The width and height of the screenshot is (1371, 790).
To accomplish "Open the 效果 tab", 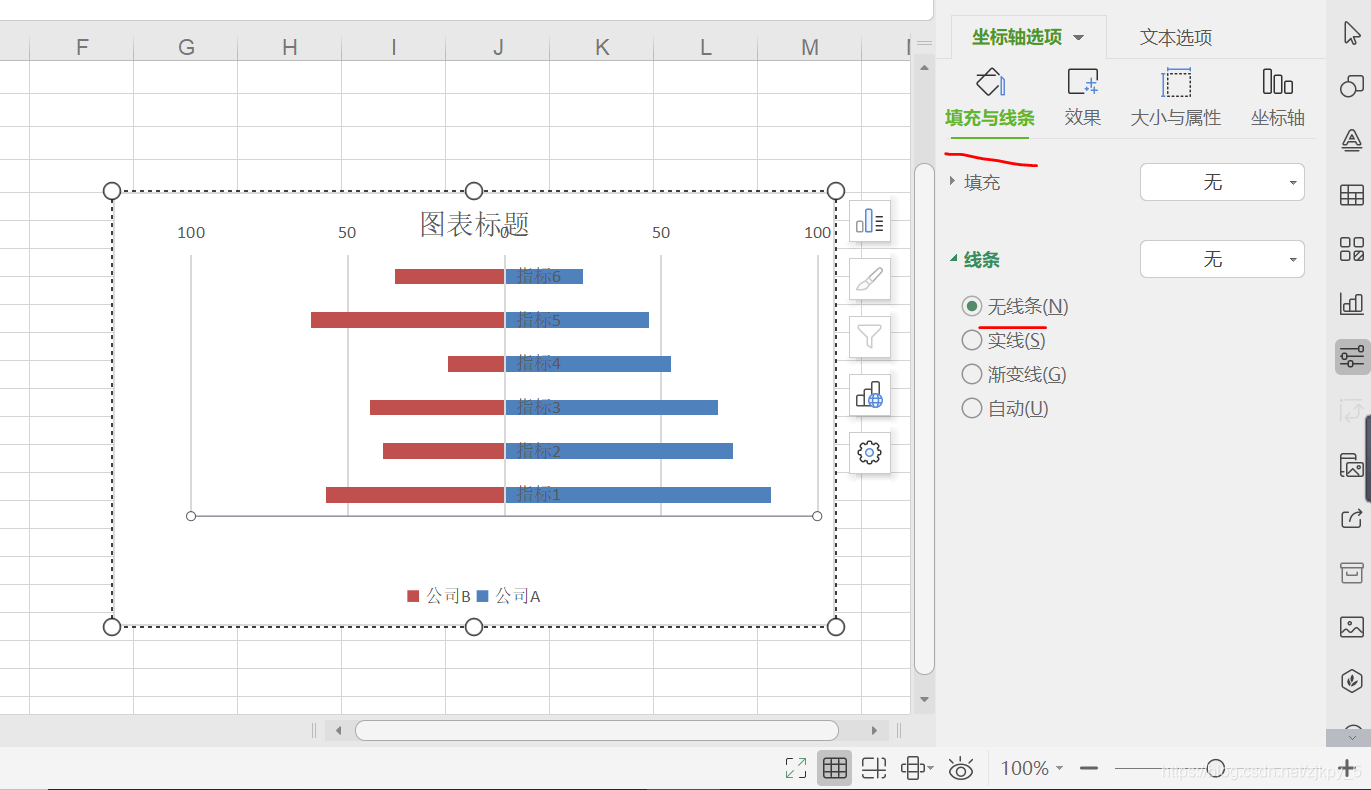I will pos(1083,100).
